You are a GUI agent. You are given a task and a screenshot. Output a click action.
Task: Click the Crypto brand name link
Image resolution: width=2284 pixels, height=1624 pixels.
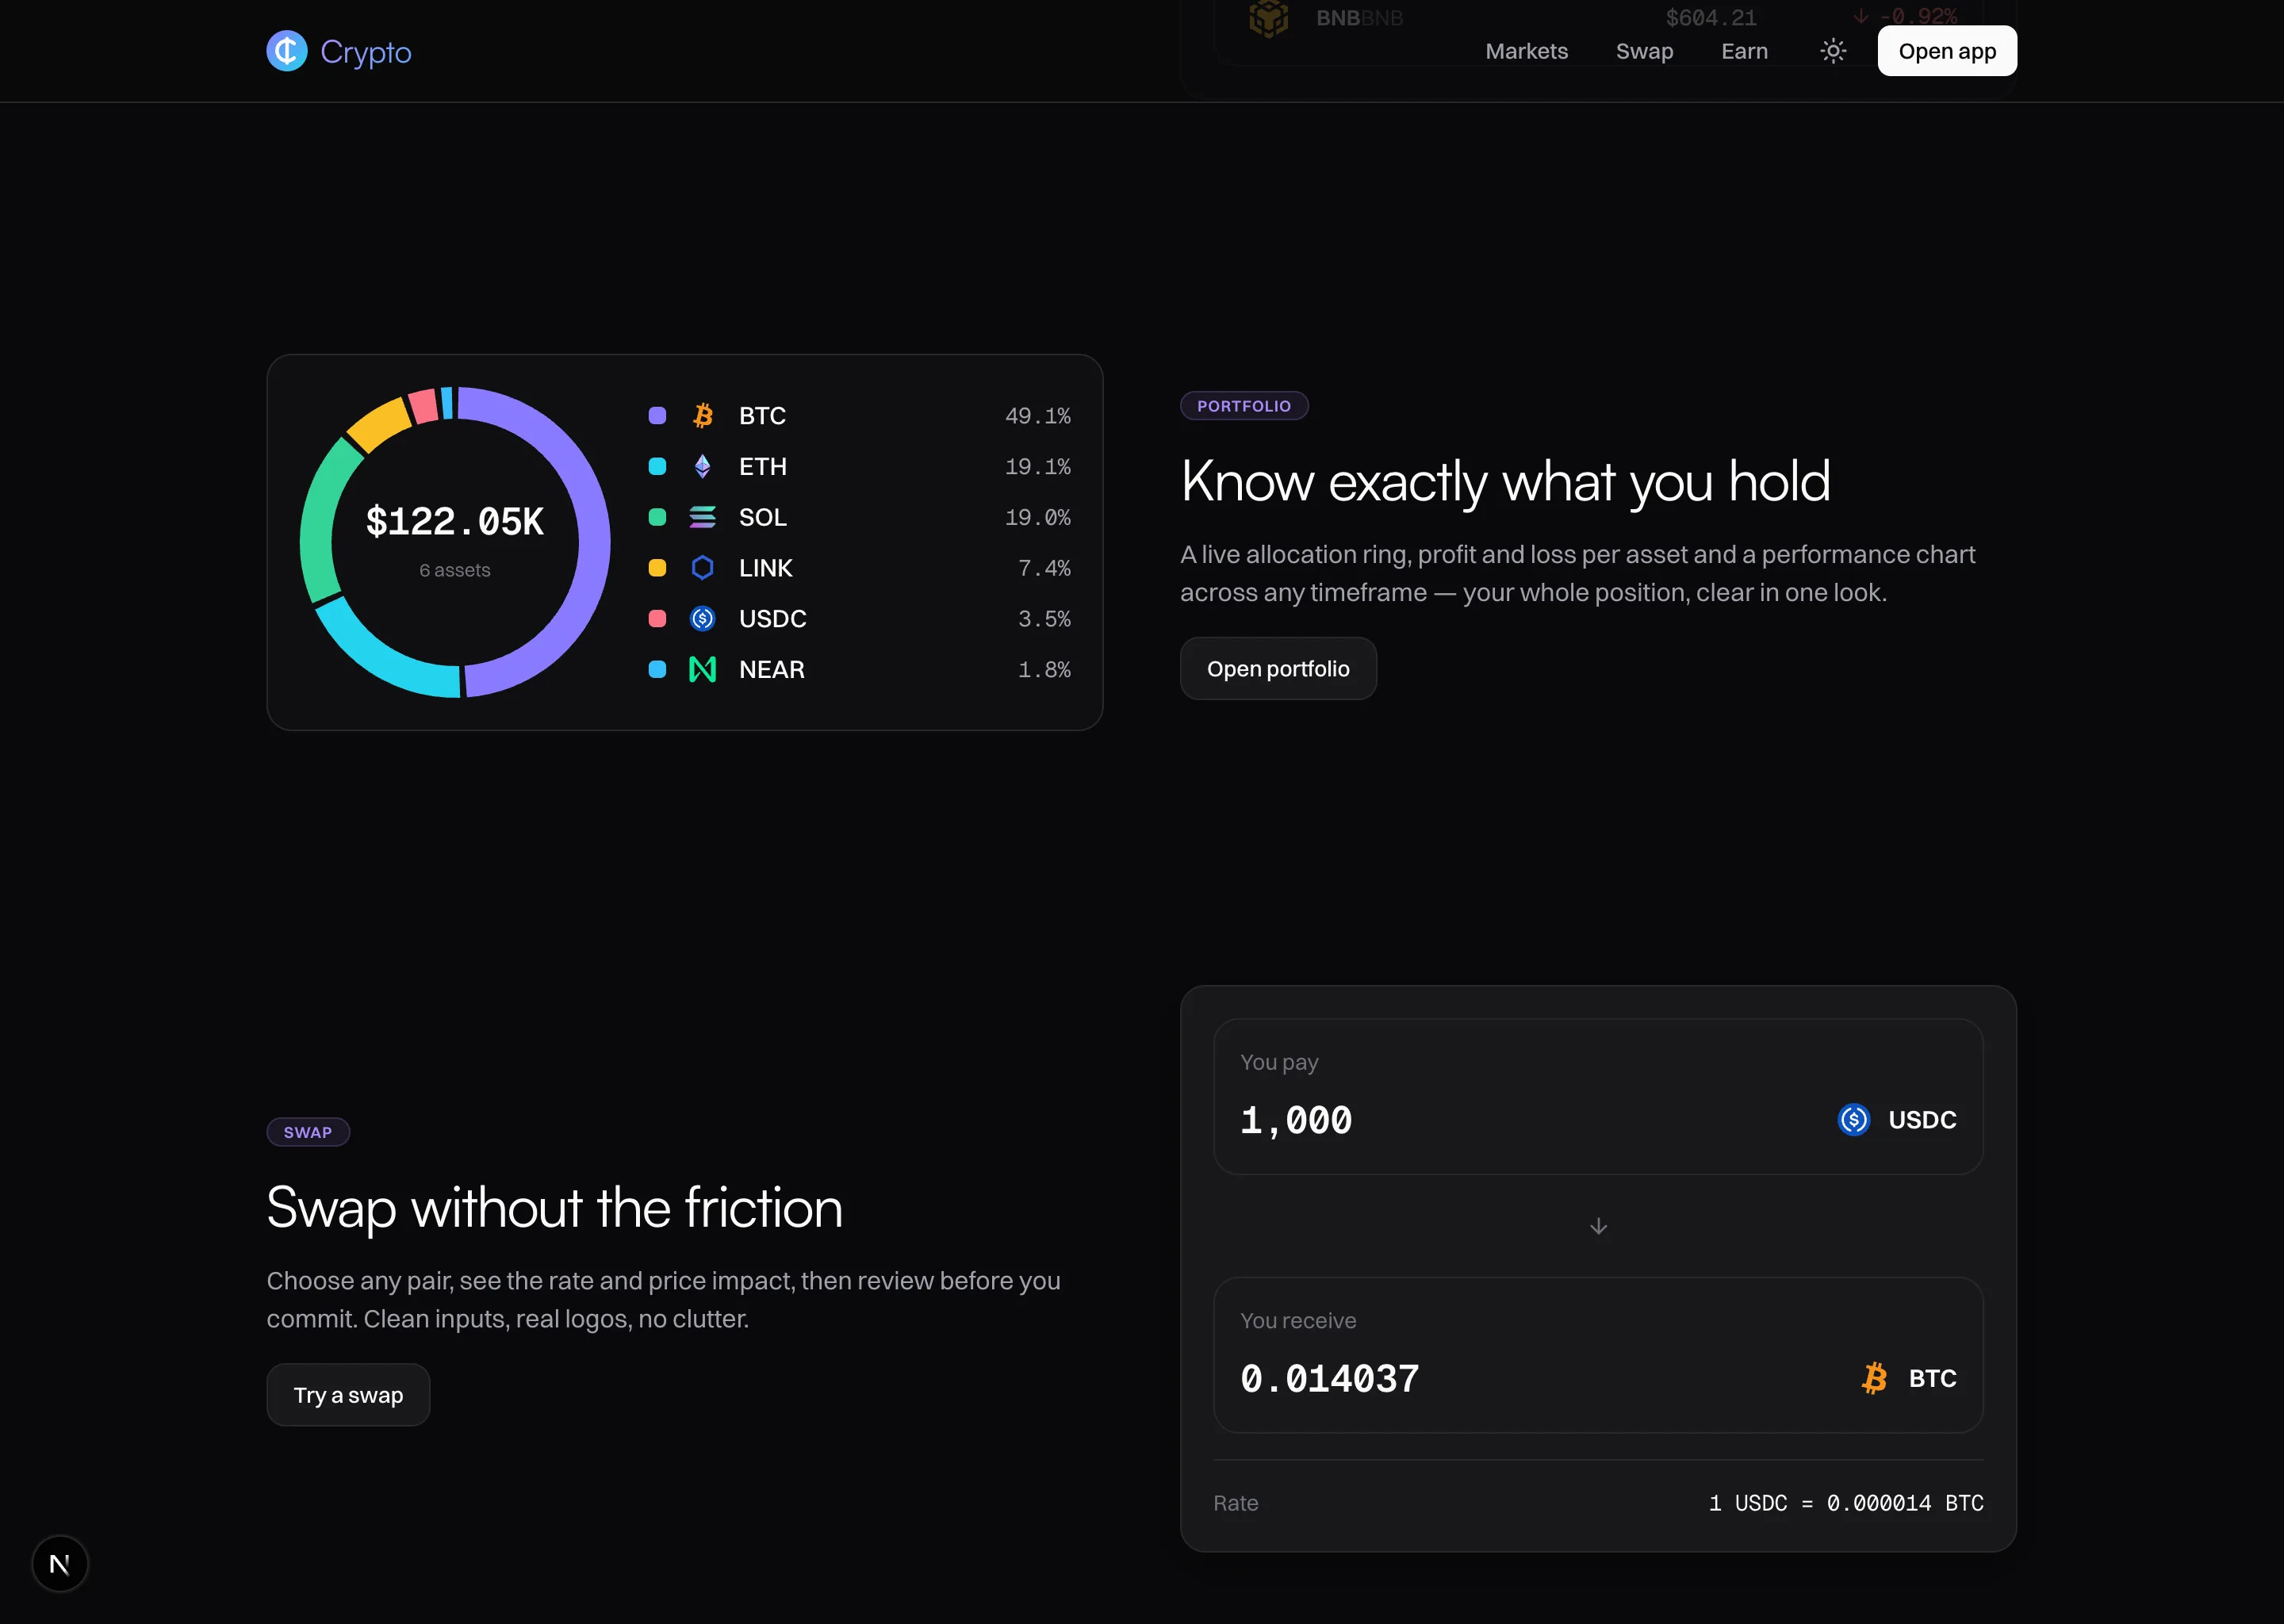[x=365, y=52]
